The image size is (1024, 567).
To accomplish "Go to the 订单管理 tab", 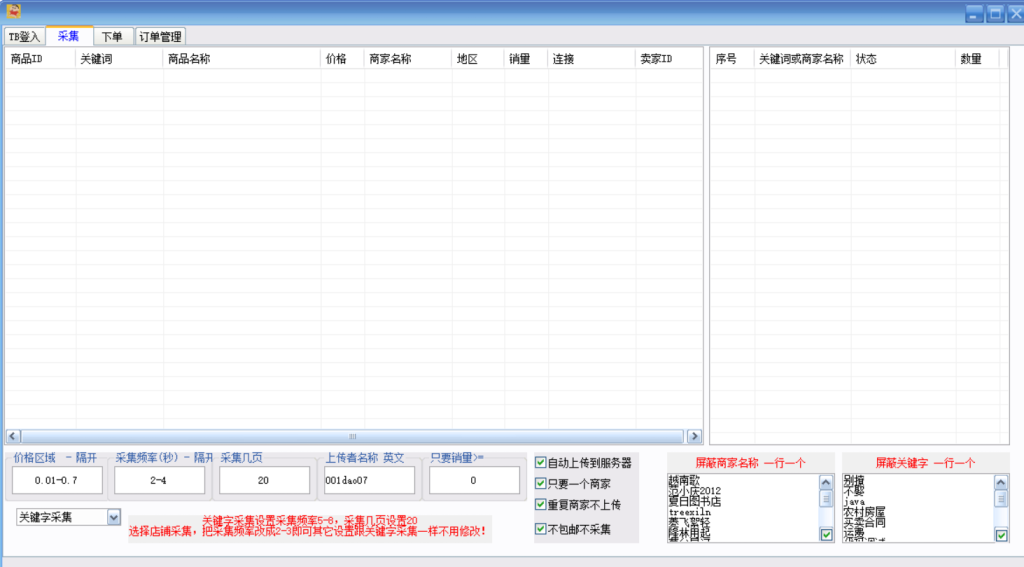I will [159, 37].
